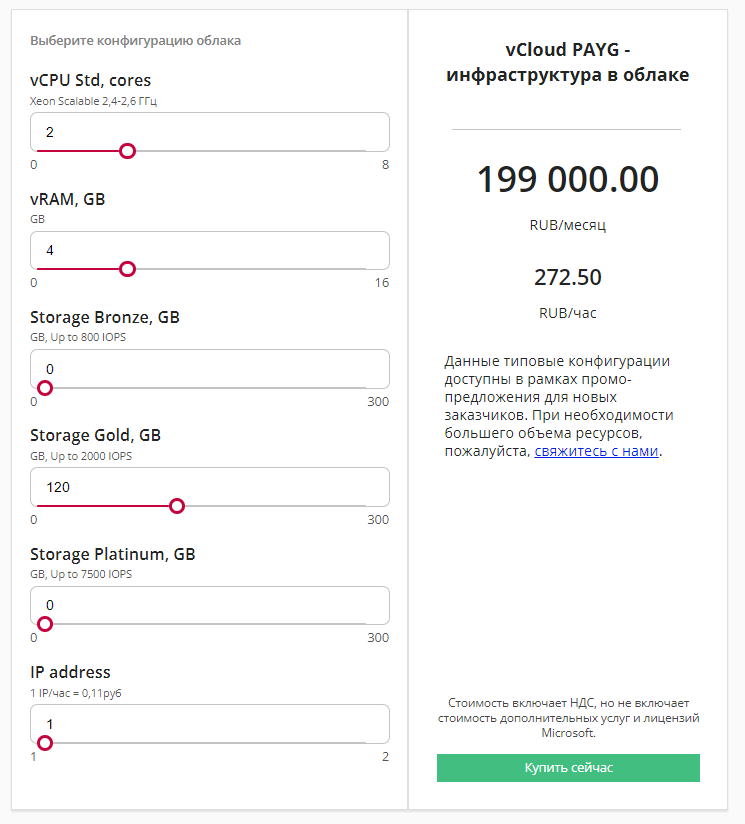Click the vCPU Std cores slider handle
The width and height of the screenshot is (745, 824).
[127, 151]
